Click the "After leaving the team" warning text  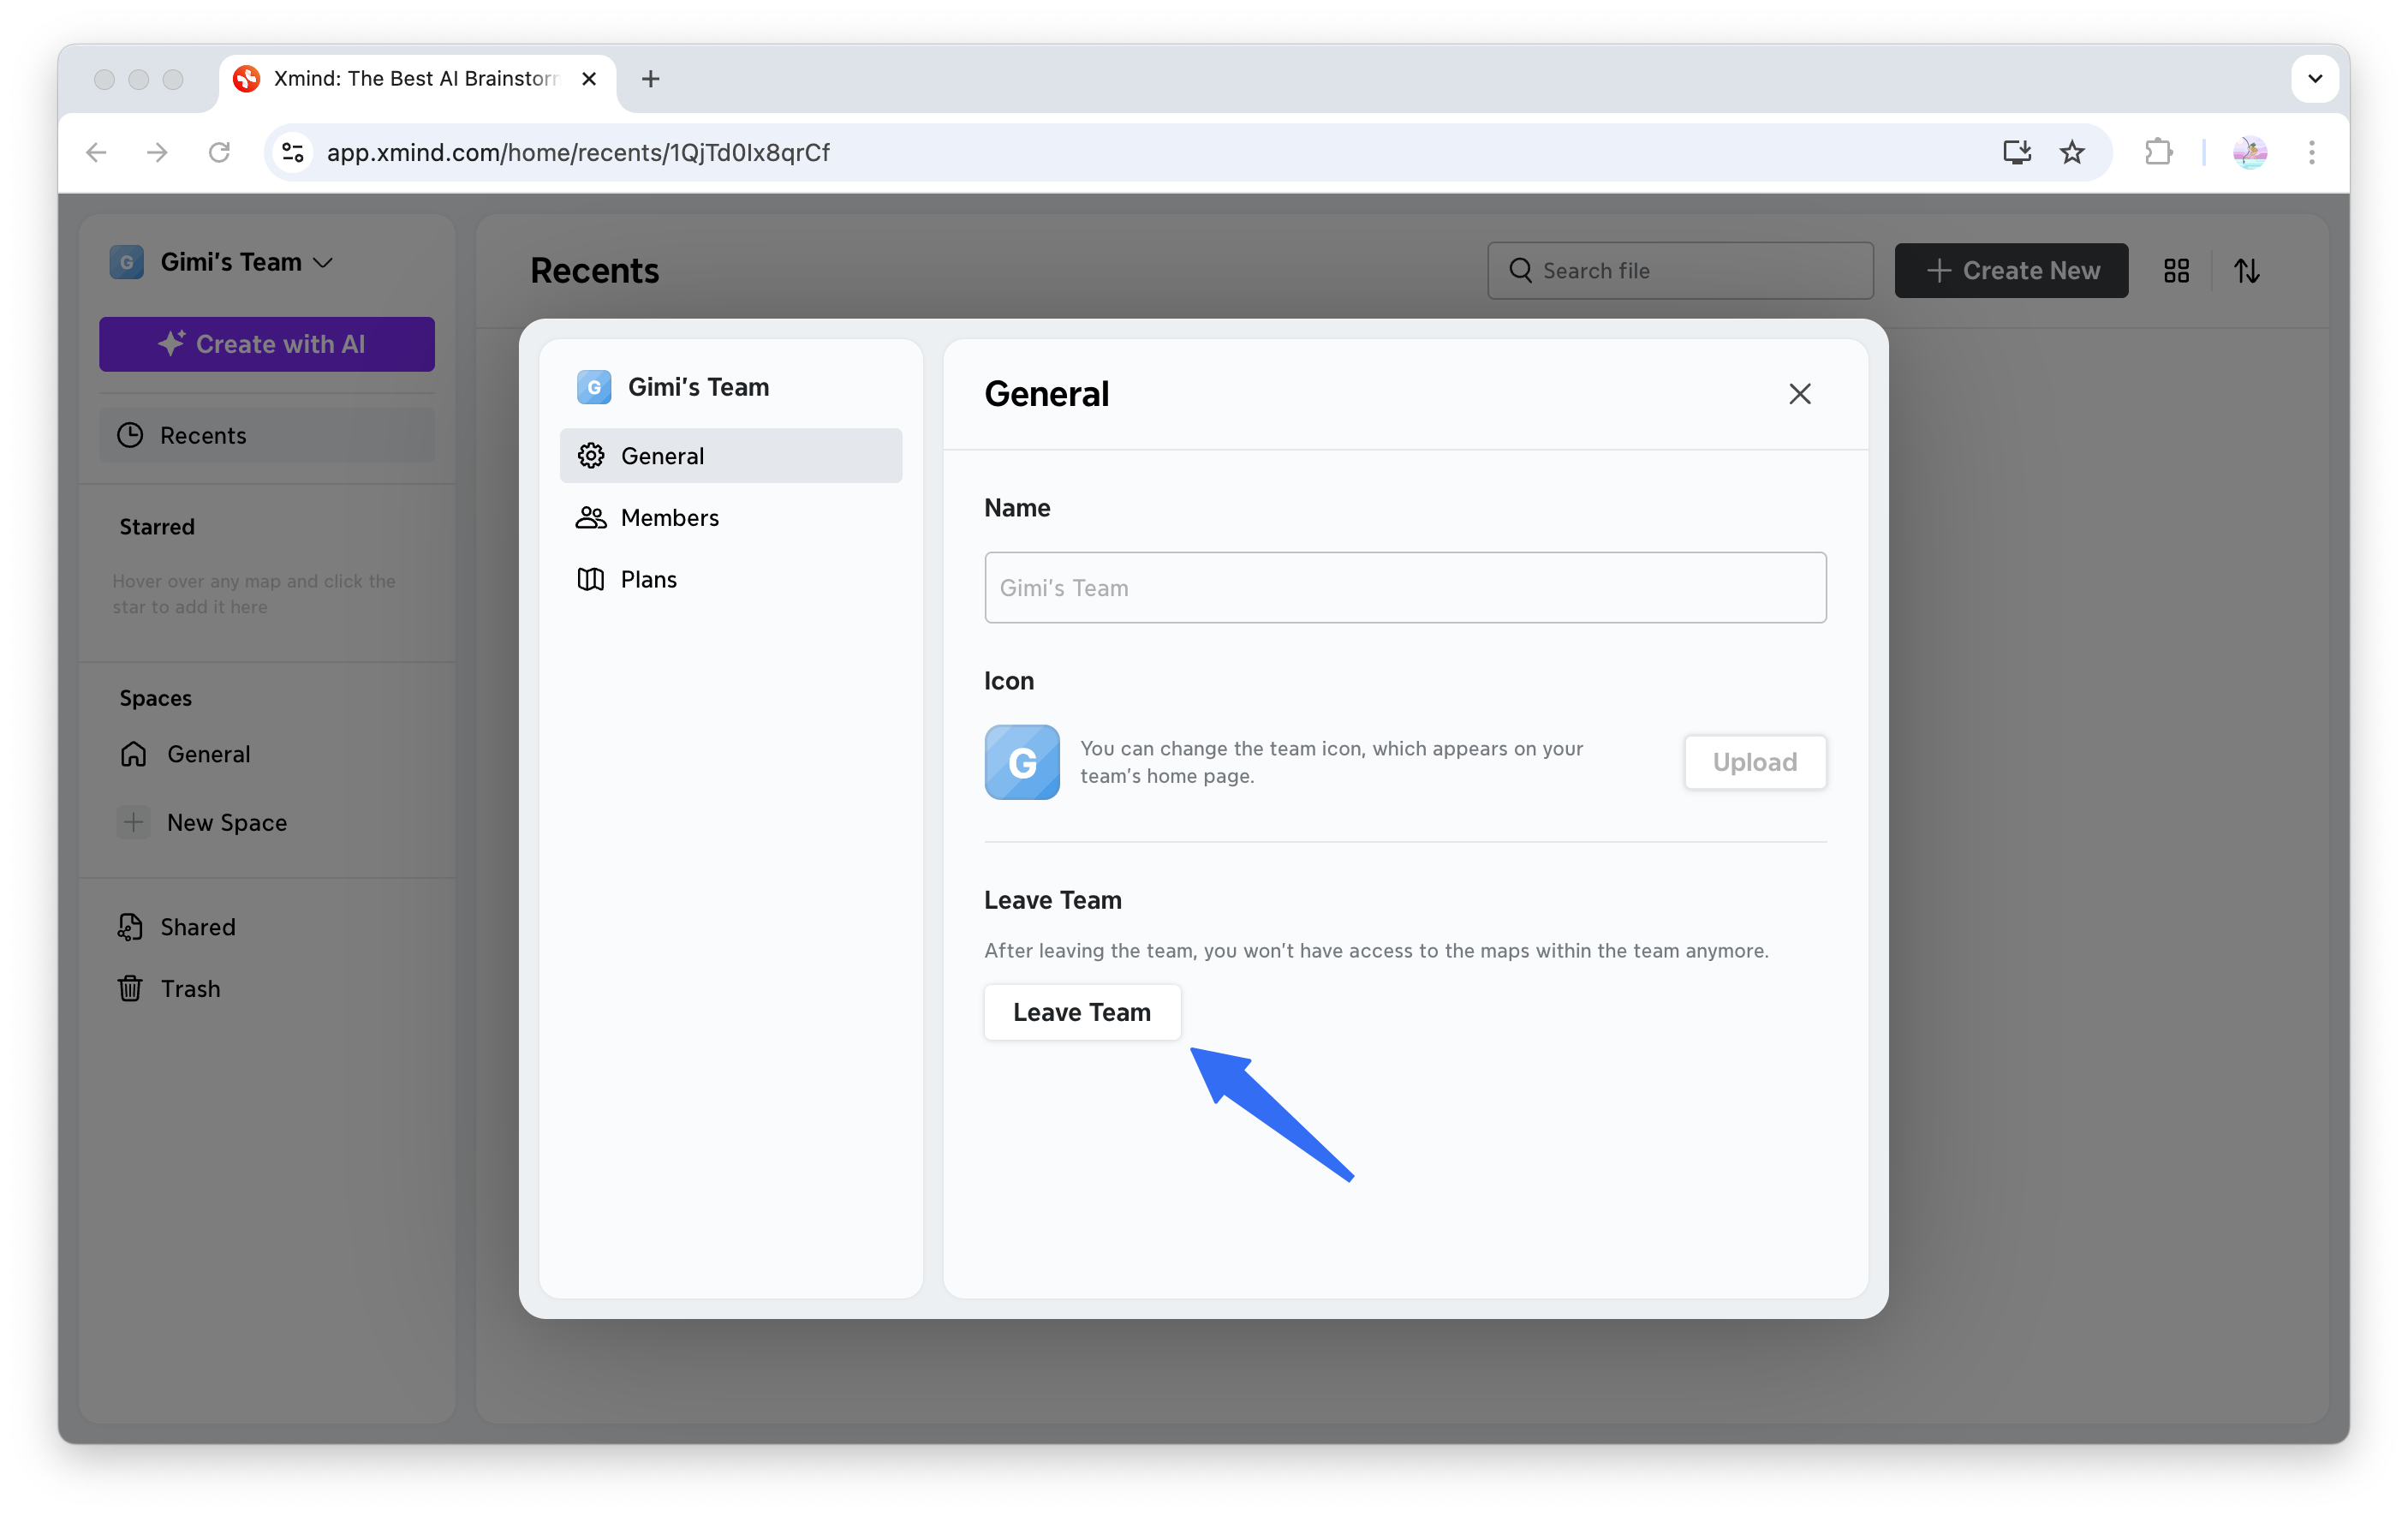point(1376,950)
